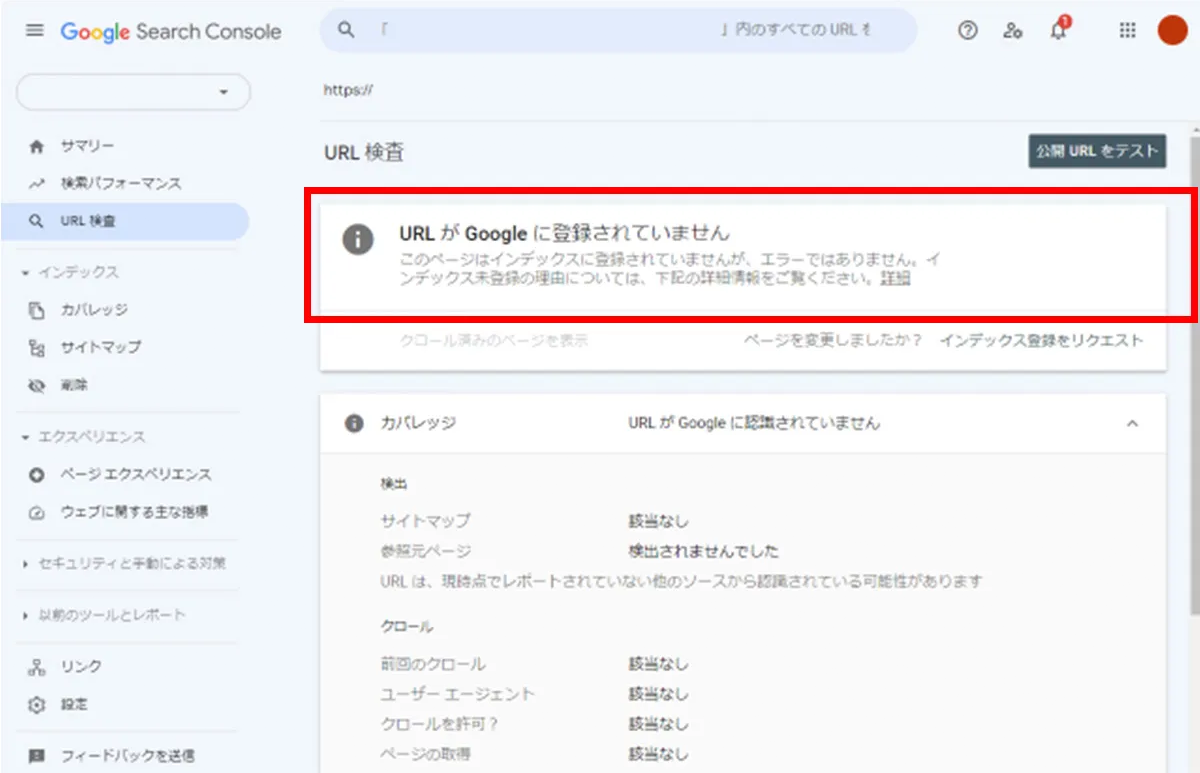1200x773 pixels.
Task: Open 検索パフォーマンス in the sidebar
Action: [x=121, y=184]
